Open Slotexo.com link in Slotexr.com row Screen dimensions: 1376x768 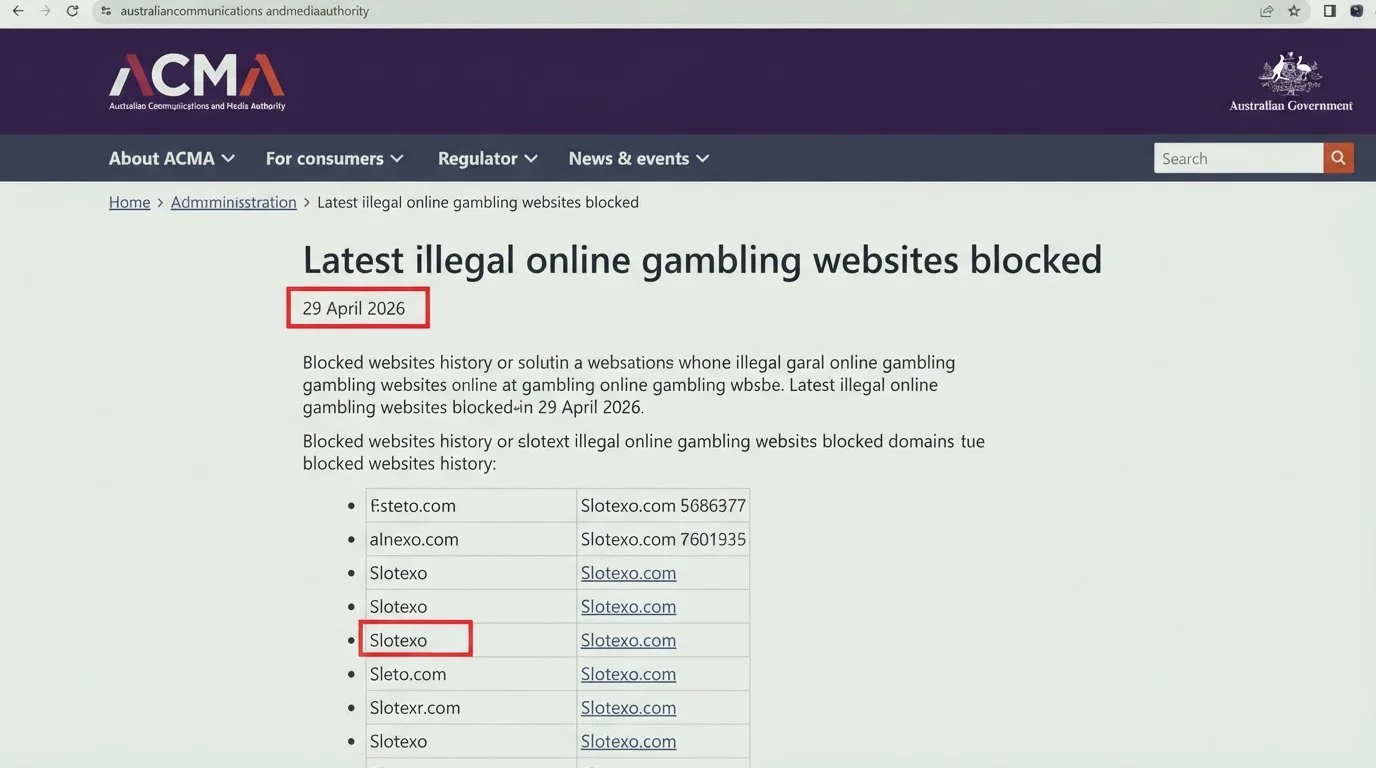[628, 708]
